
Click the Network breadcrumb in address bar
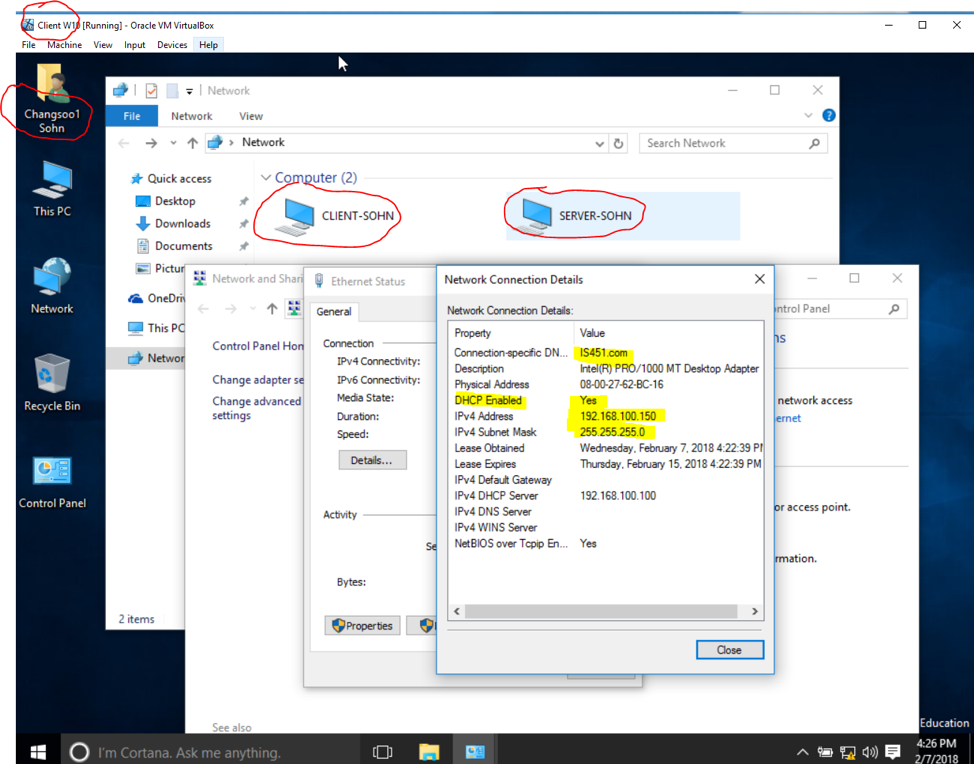[263, 143]
